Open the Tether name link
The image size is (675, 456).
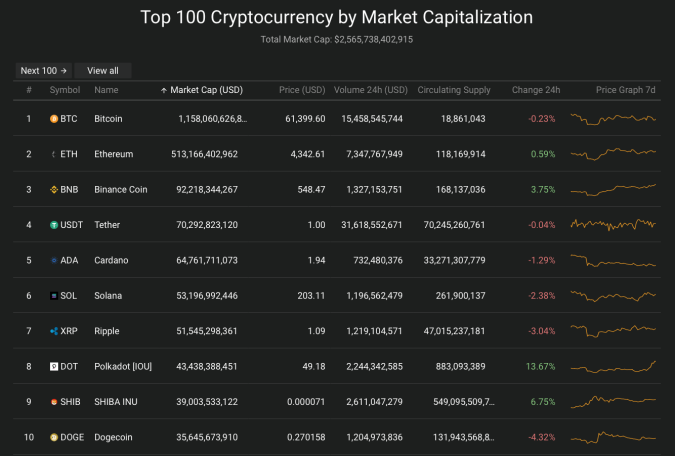click(x=107, y=225)
